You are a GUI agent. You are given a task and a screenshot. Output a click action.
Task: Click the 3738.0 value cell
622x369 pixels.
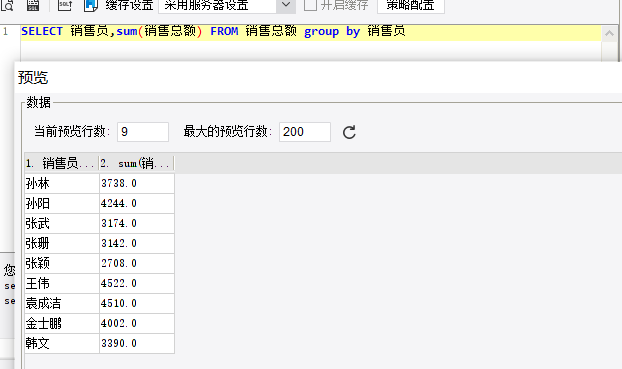[x=137, y=183]
